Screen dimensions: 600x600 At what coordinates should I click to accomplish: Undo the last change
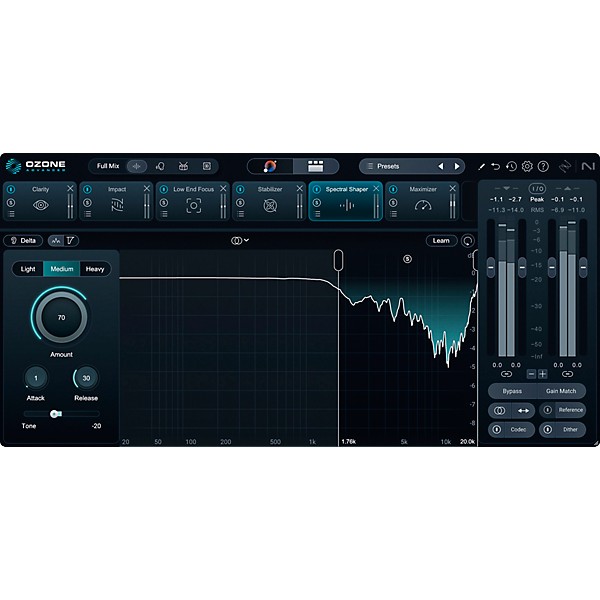pos(496,166)
